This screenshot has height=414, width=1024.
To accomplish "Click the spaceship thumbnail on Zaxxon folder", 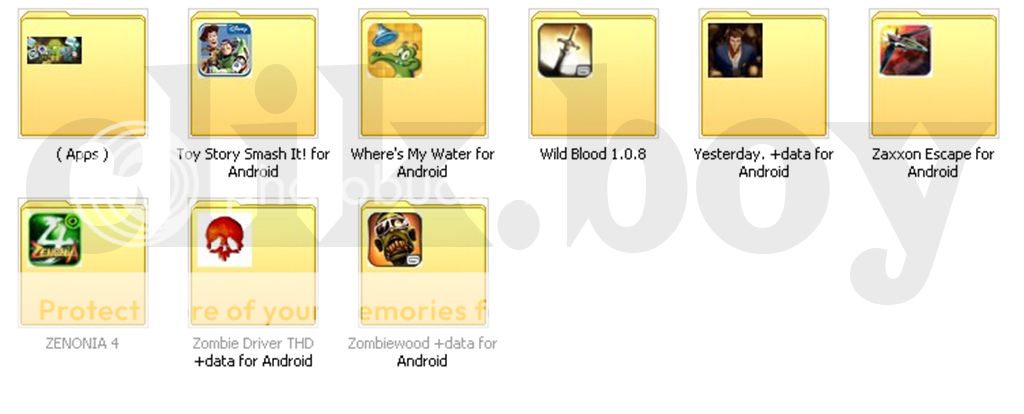I will 905,50.
